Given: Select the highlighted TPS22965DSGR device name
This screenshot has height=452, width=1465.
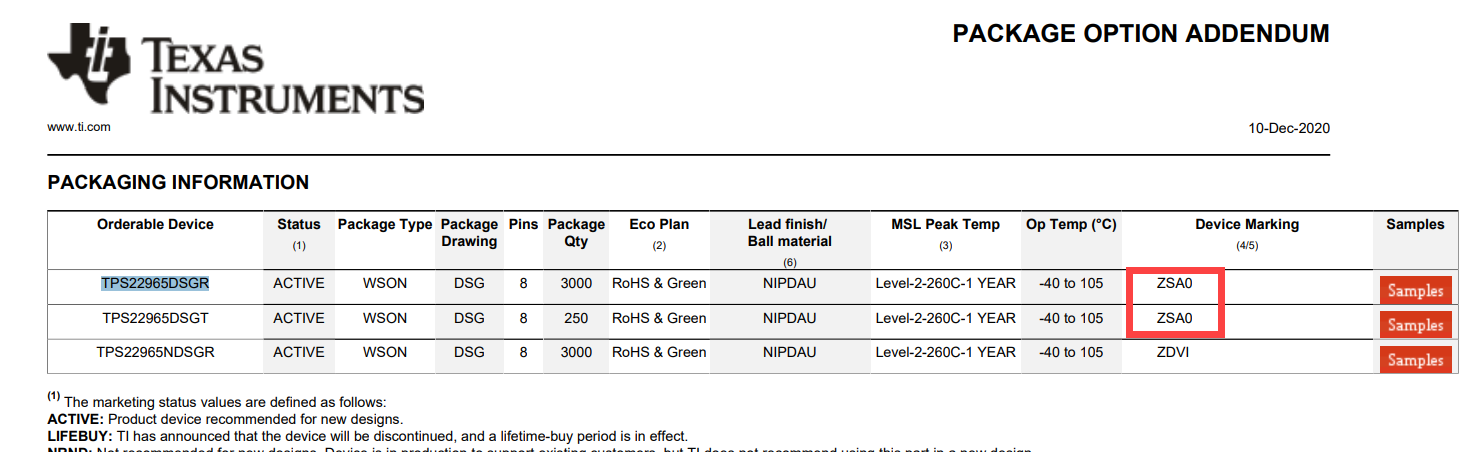Looking at the screenshot, I should coord(155,283).
